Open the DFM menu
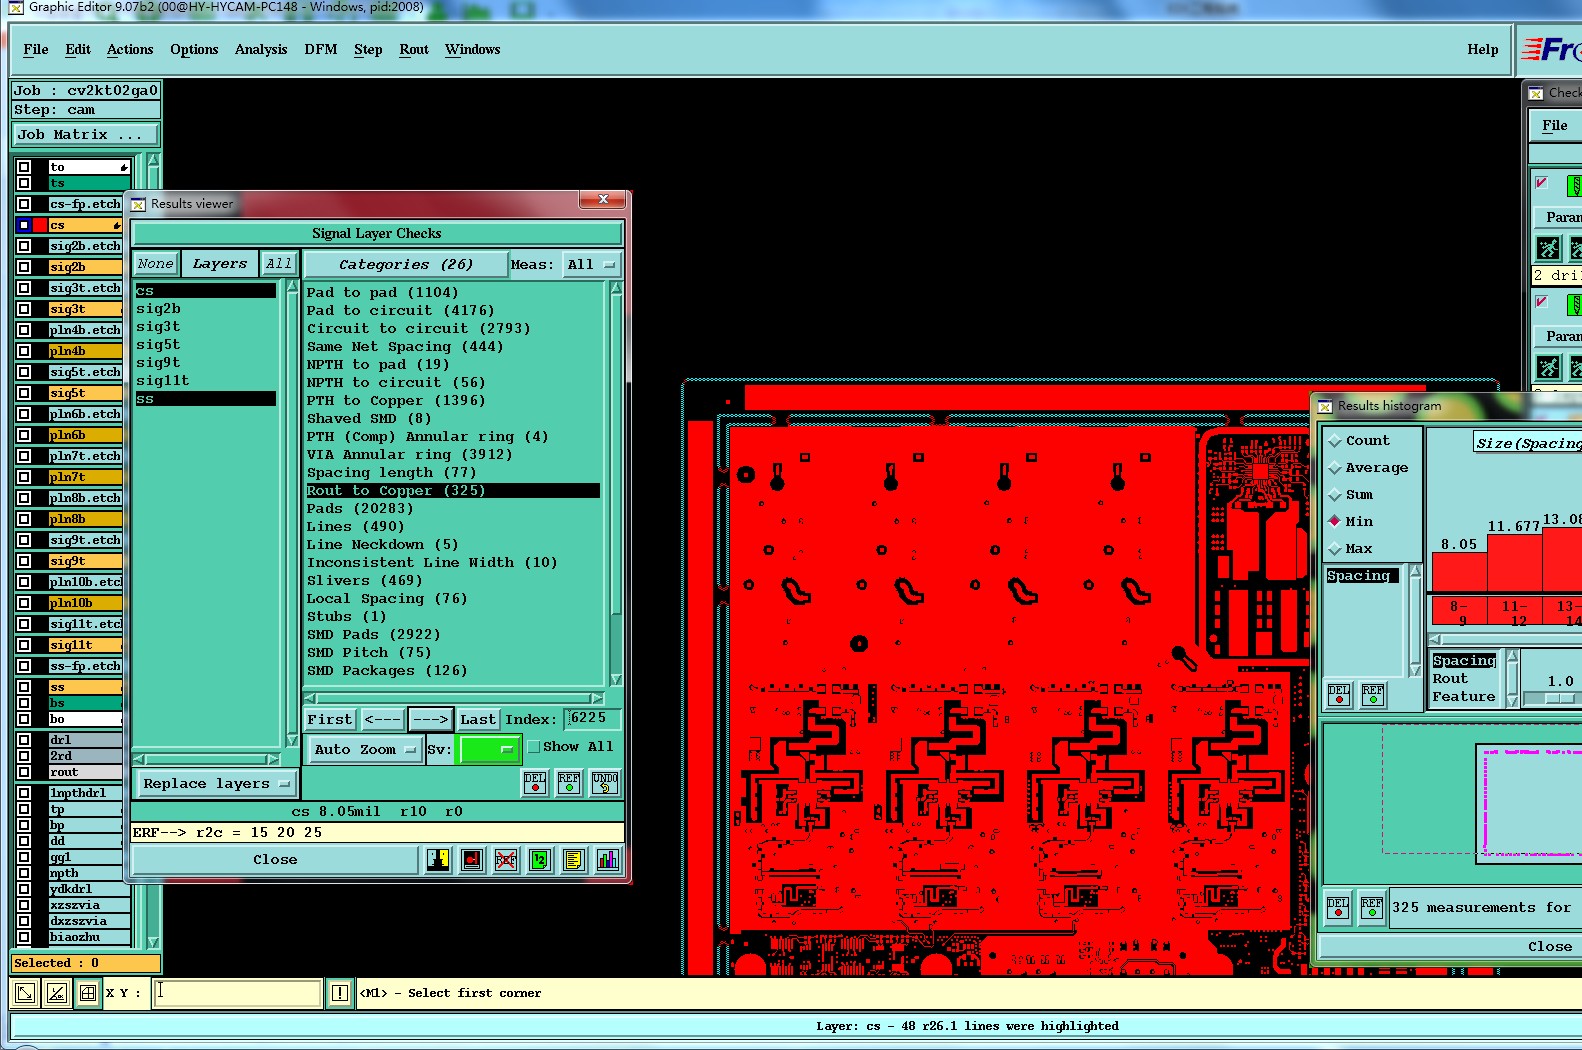Image resolution: width=1582 pixels, height=1050 pixels. pyautogui.click(x=321, y=50)
